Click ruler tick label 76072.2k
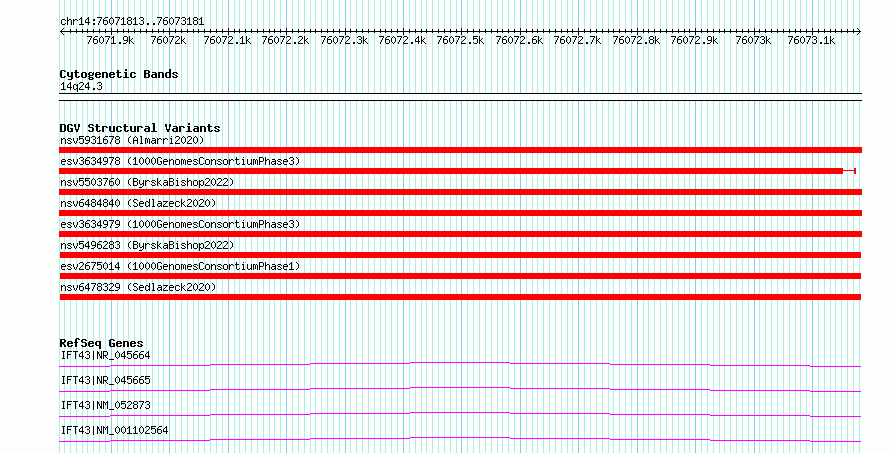The width and height of the screenshot is (890, 453). [286, 40]
